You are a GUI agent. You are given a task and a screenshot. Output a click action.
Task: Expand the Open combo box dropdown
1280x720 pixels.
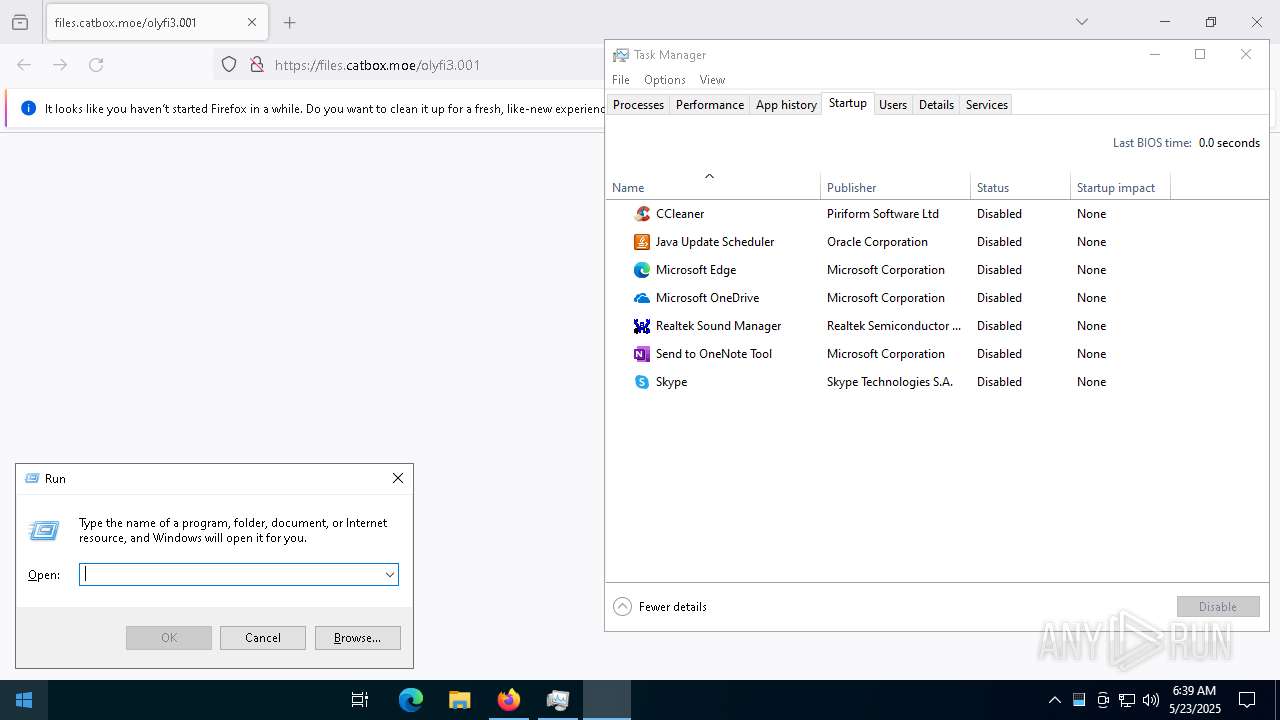(389, 574)
